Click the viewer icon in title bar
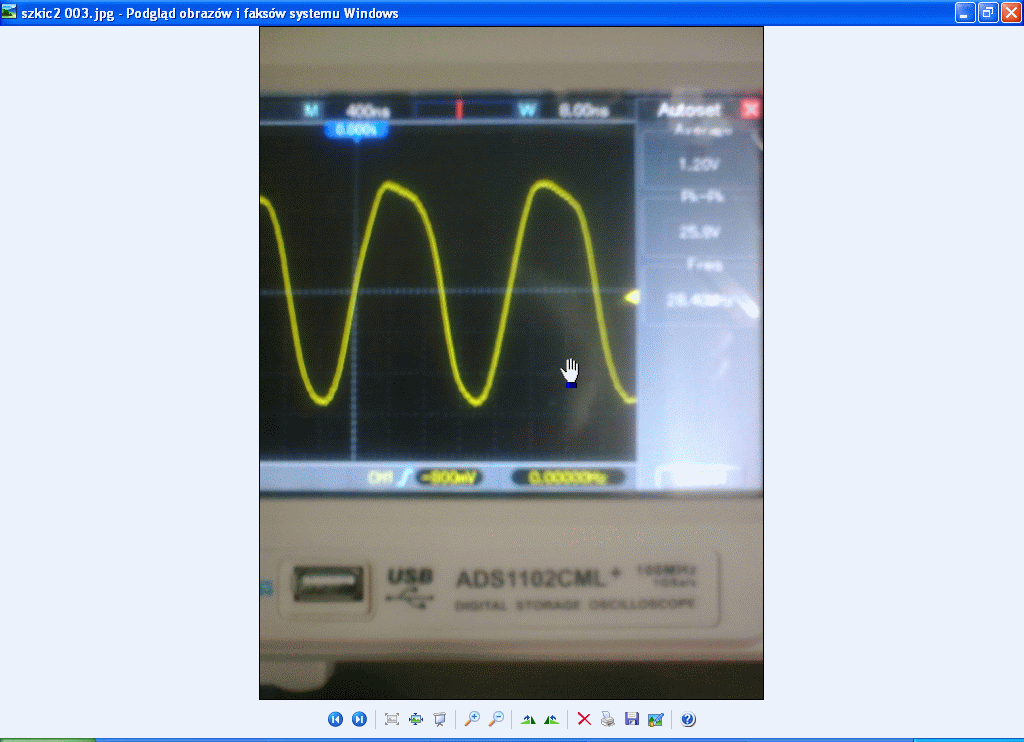 [10, 13]
